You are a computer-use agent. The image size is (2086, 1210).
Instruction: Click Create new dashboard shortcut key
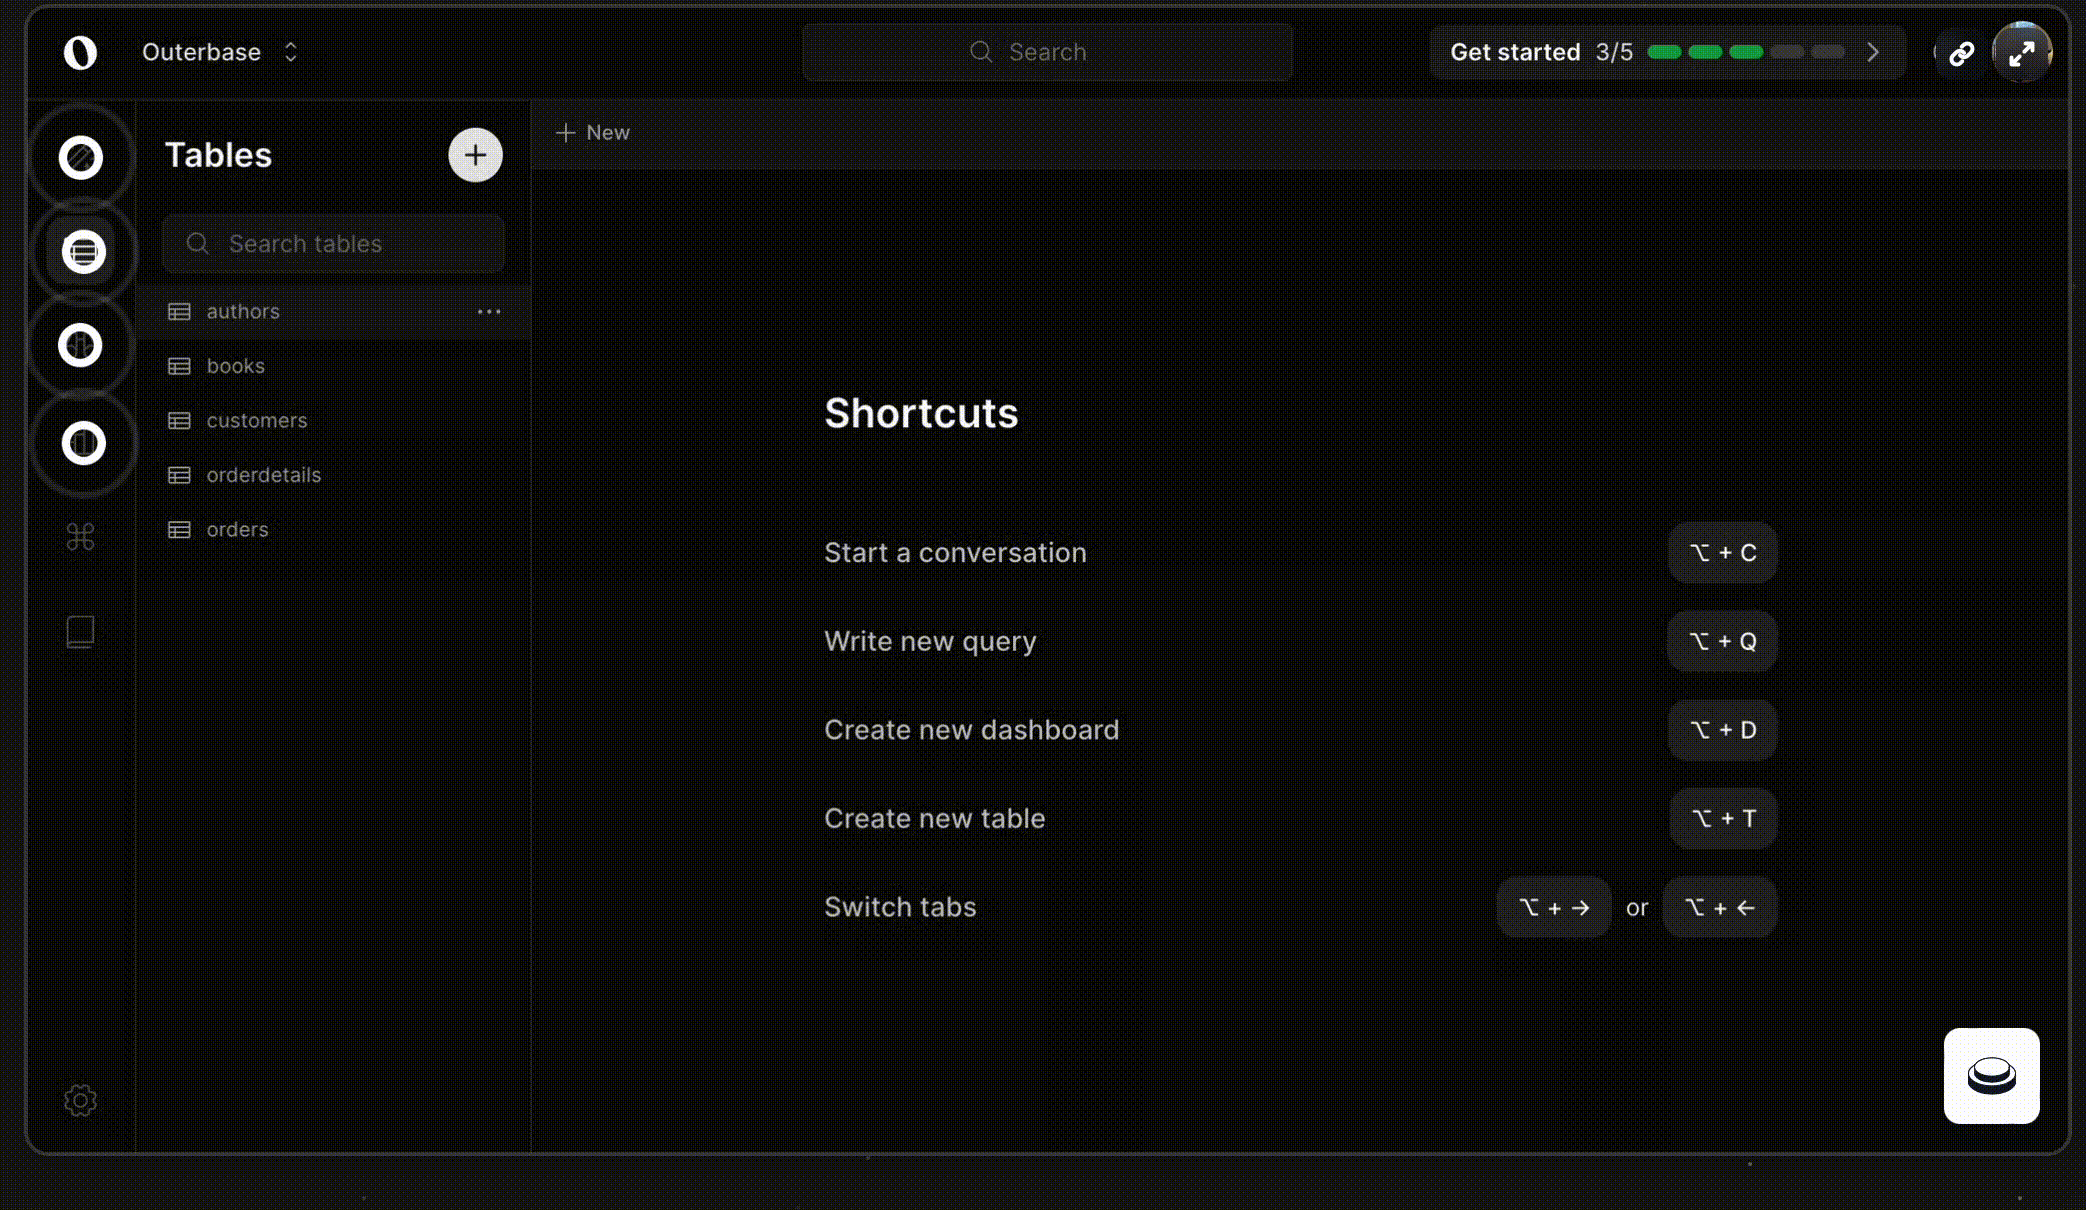pos(1722,730)
